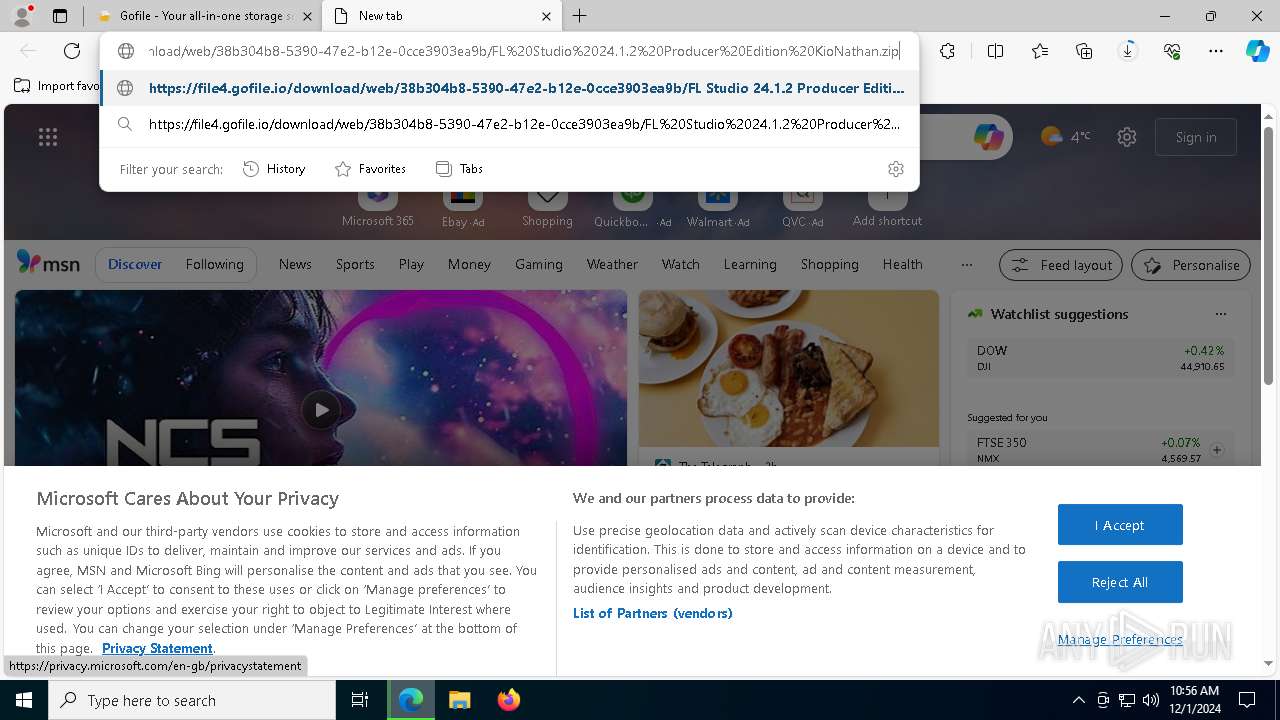Filter suggestions by Tabs
Screen dimensions: 1280x720
pyautogui.click(x=459, y=169)
